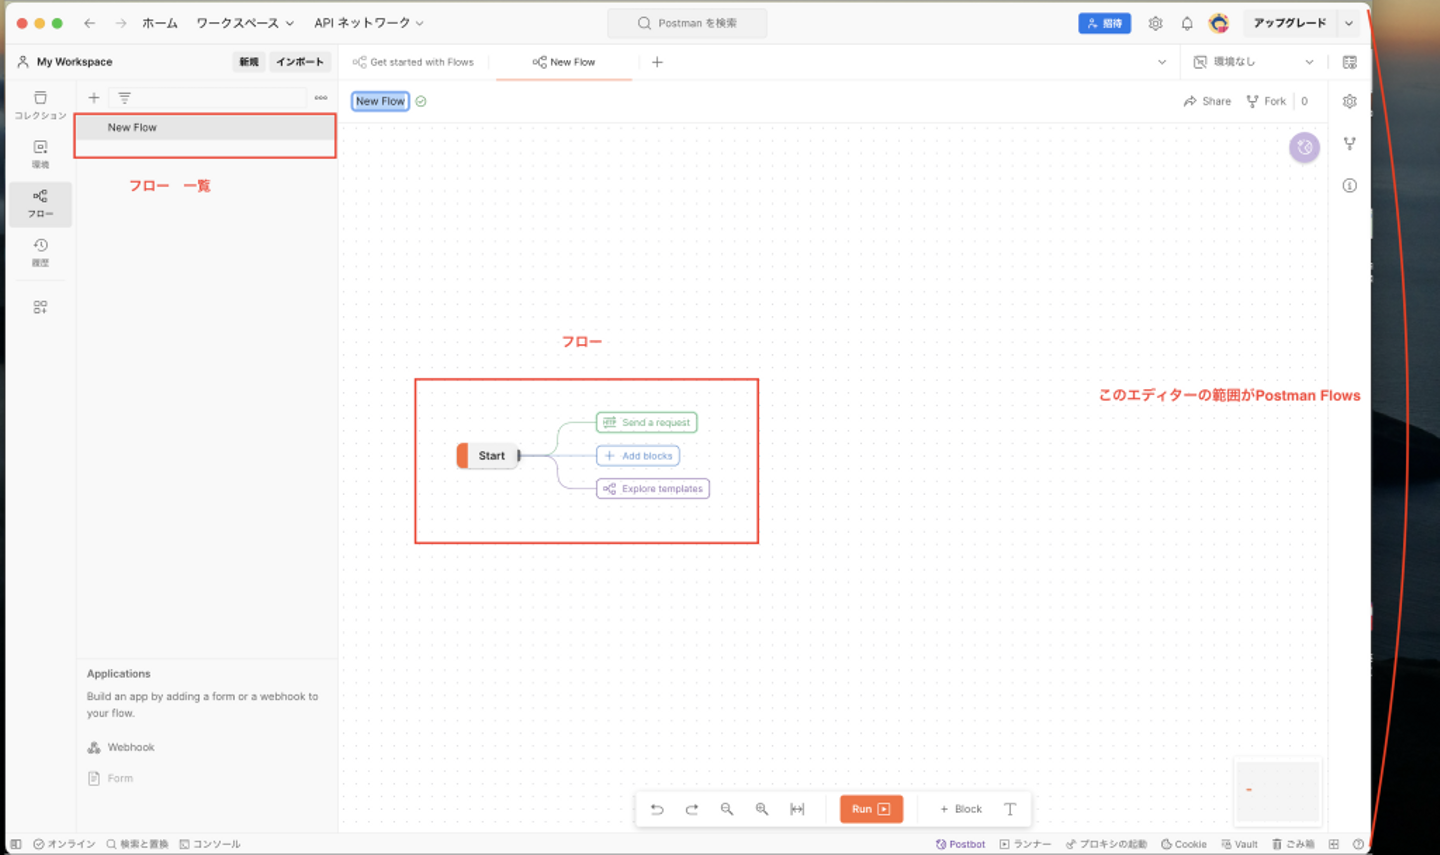Click the canvas minimap

(1277, 791)
